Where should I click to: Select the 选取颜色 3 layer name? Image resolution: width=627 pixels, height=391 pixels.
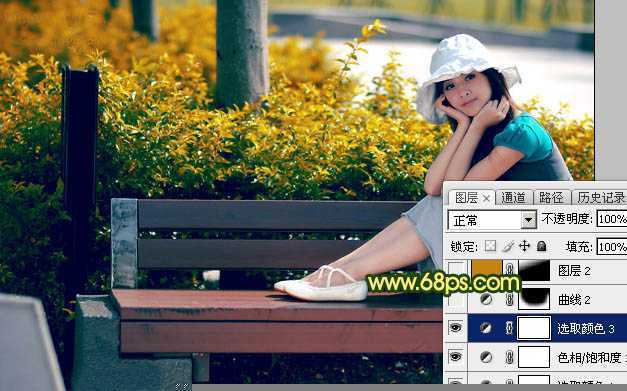pyautogui.click(x=586, y=329)
